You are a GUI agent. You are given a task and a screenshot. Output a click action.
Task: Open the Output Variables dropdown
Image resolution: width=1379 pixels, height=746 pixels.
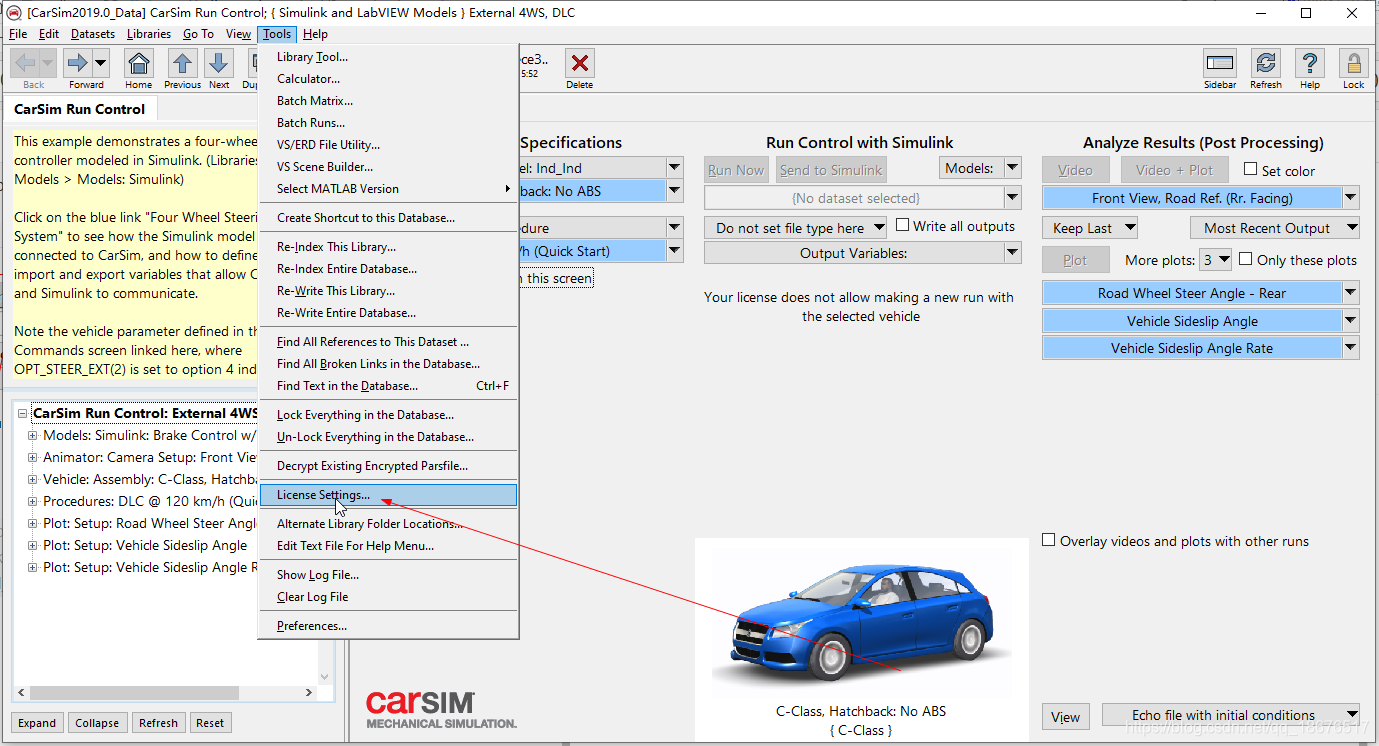point(862,254)
